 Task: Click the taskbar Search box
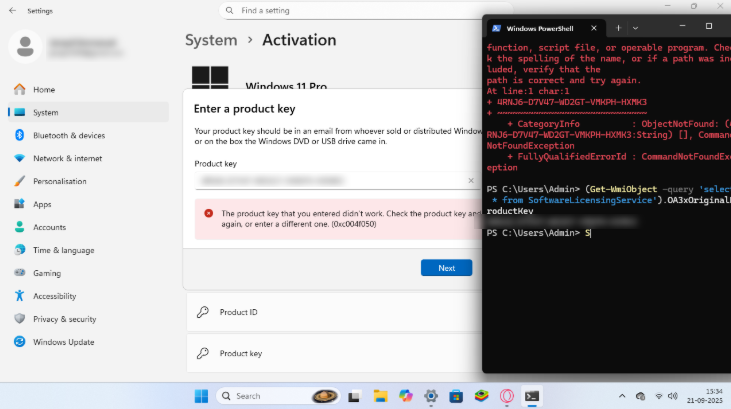(277, 396)
